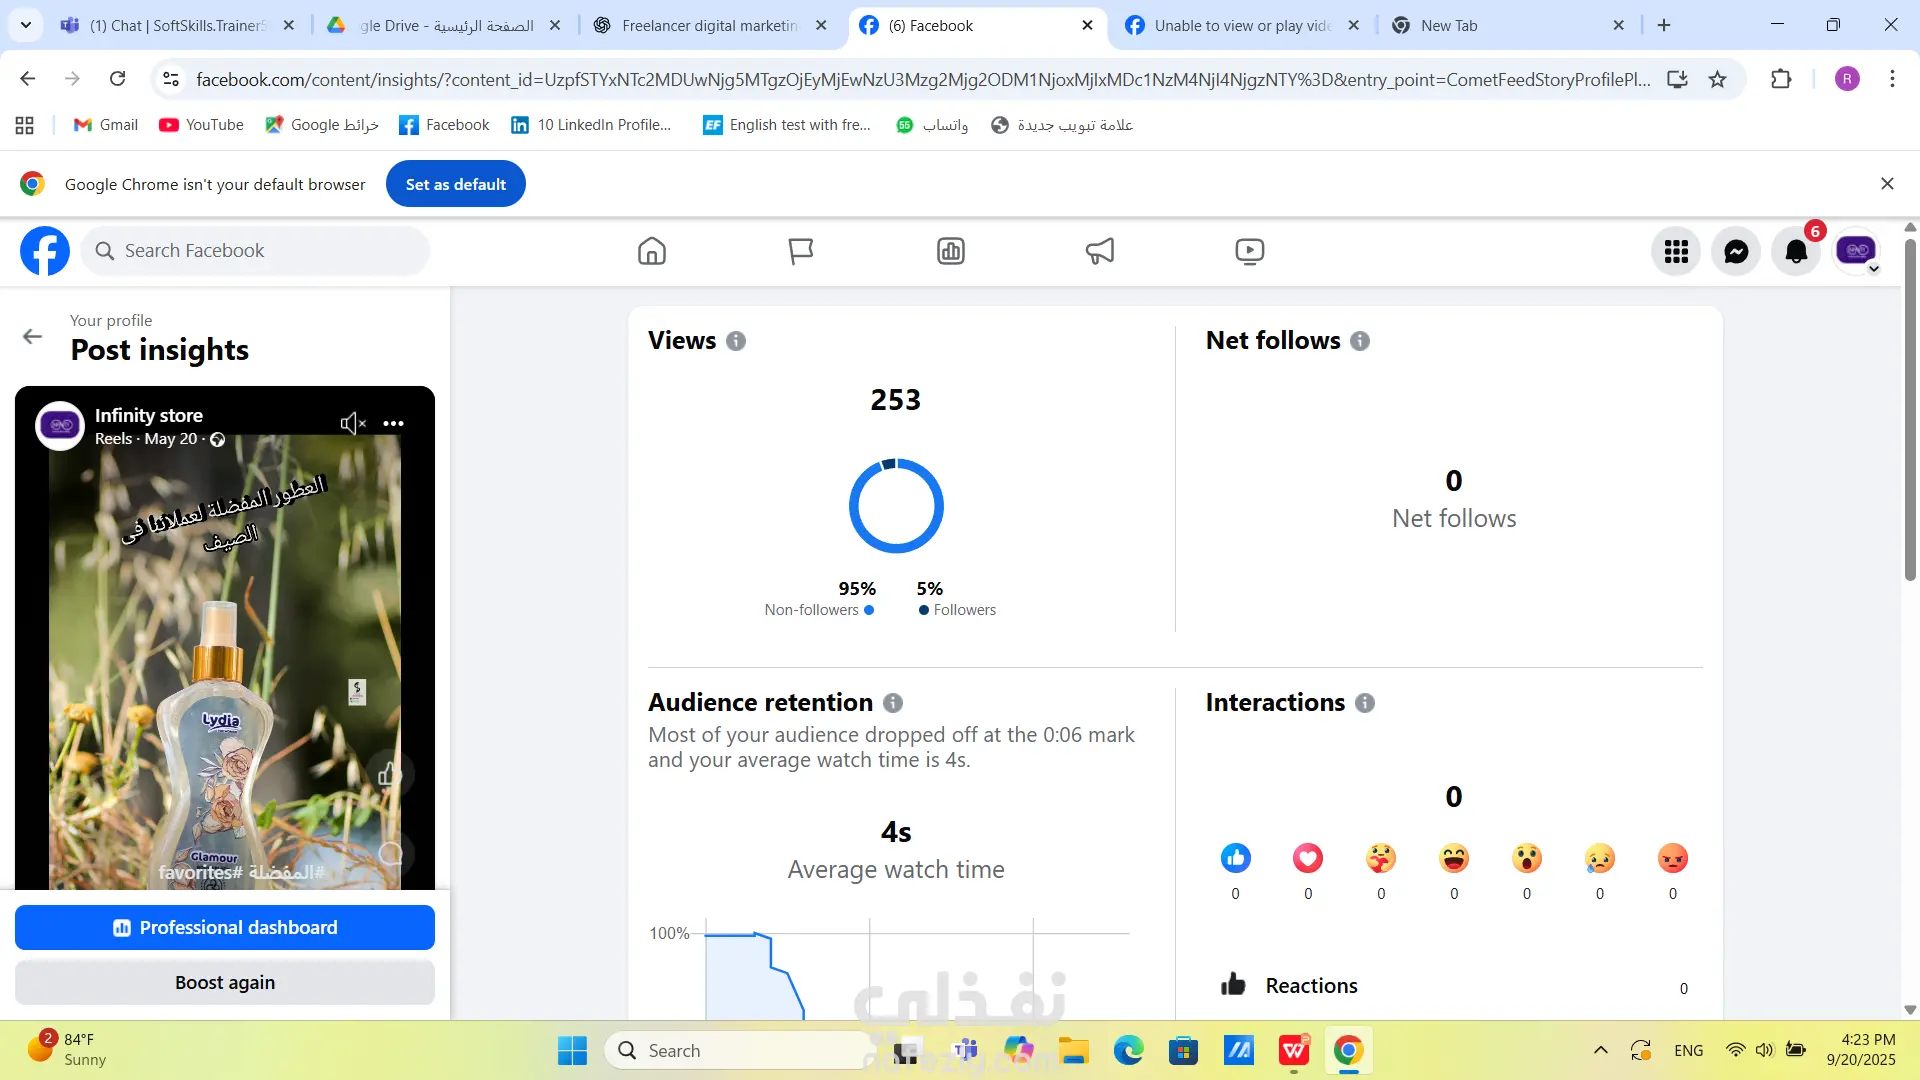Open the Video tab icon
Viewport: 1920px width, 1080px height.
pos(1249,251)
